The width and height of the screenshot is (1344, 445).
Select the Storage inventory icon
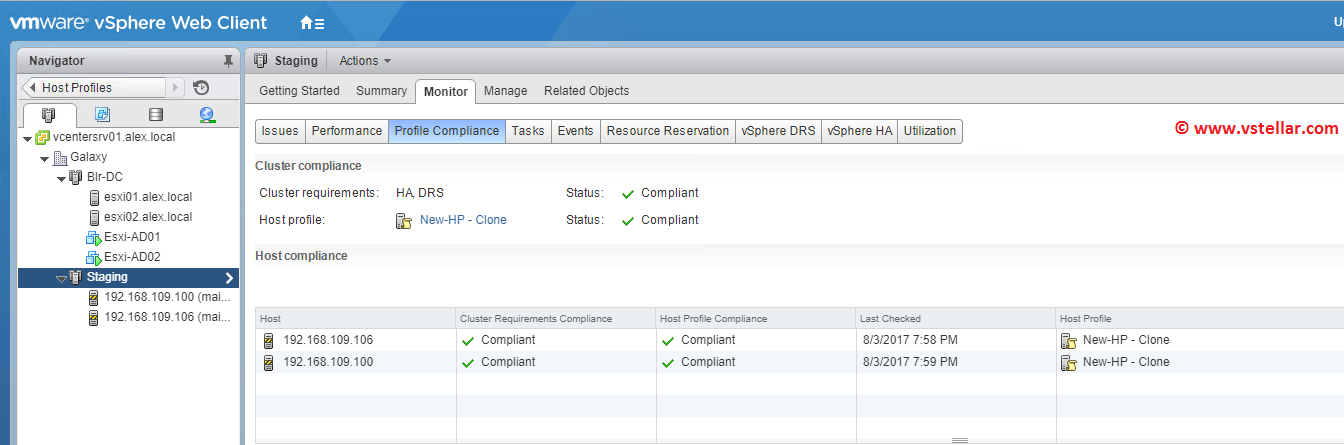(155, 115)
